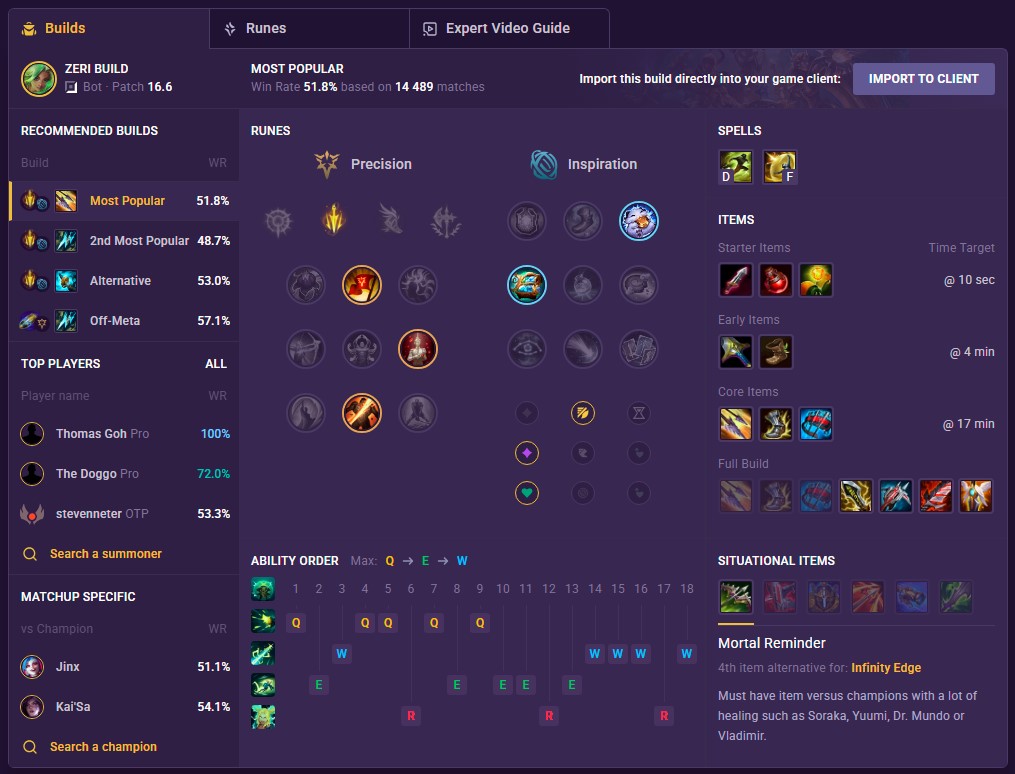The height and width of the screenshot is (774, 1015).
Task: Choose the Off-Meta recommended build
Action: pos(124,321)
